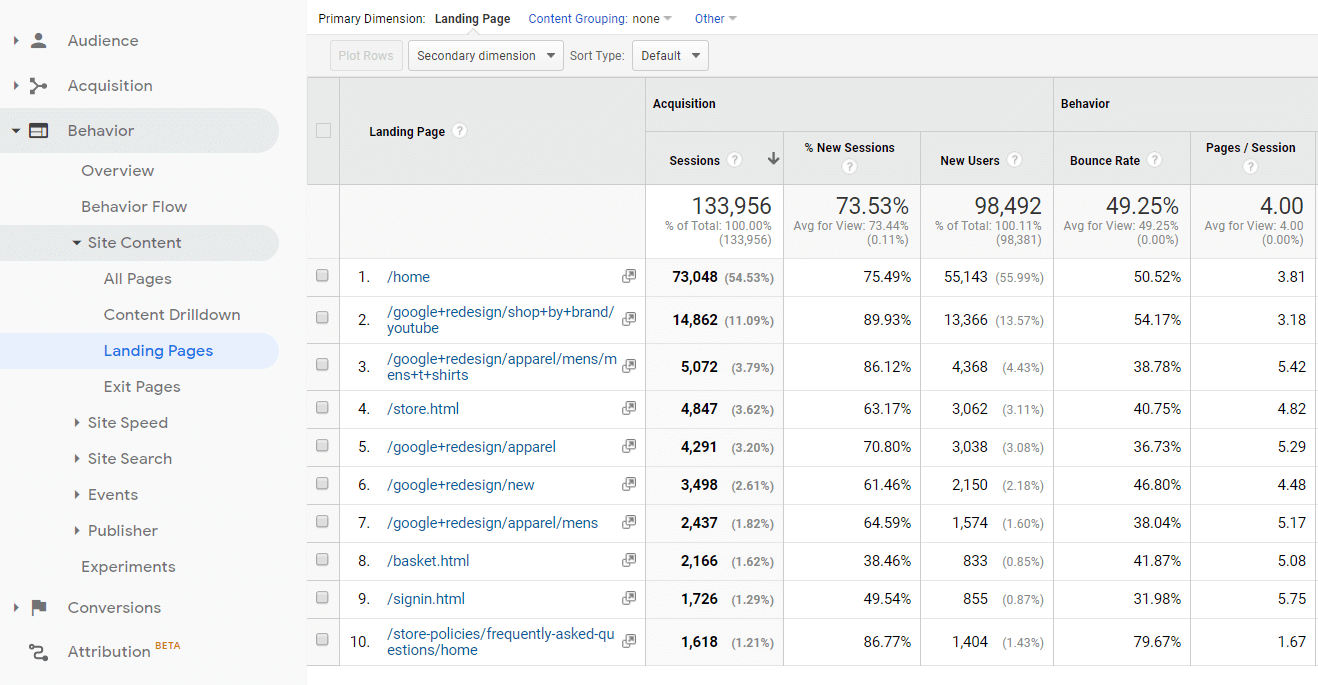Click the Plot Rows button
Image resolution: width=1318 pixels, height=685 pixels.
tap(366, 56)
